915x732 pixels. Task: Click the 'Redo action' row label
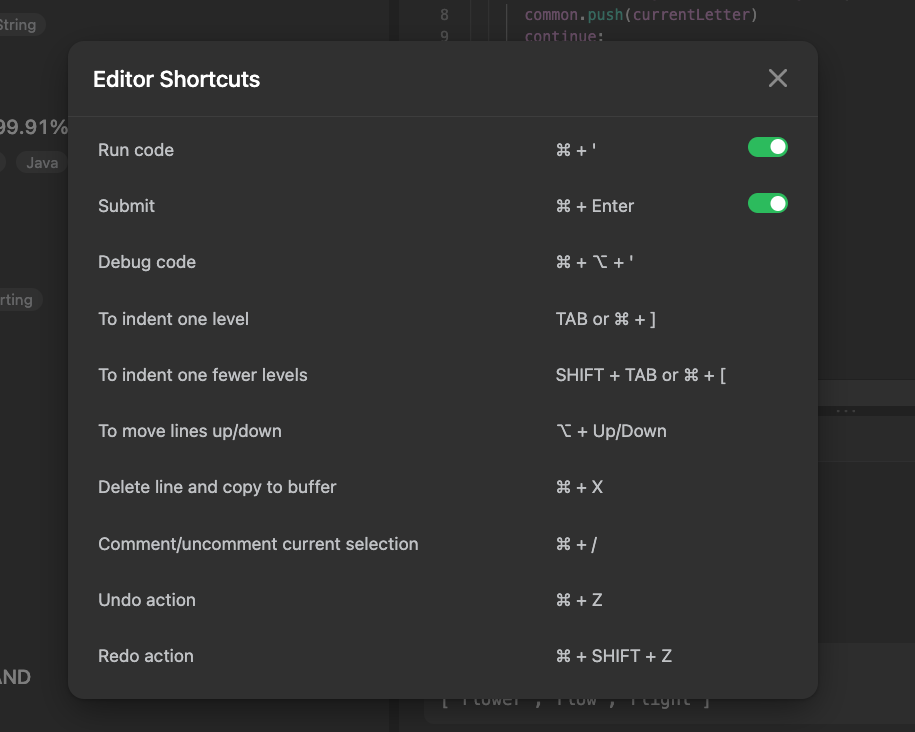point(145,656)
